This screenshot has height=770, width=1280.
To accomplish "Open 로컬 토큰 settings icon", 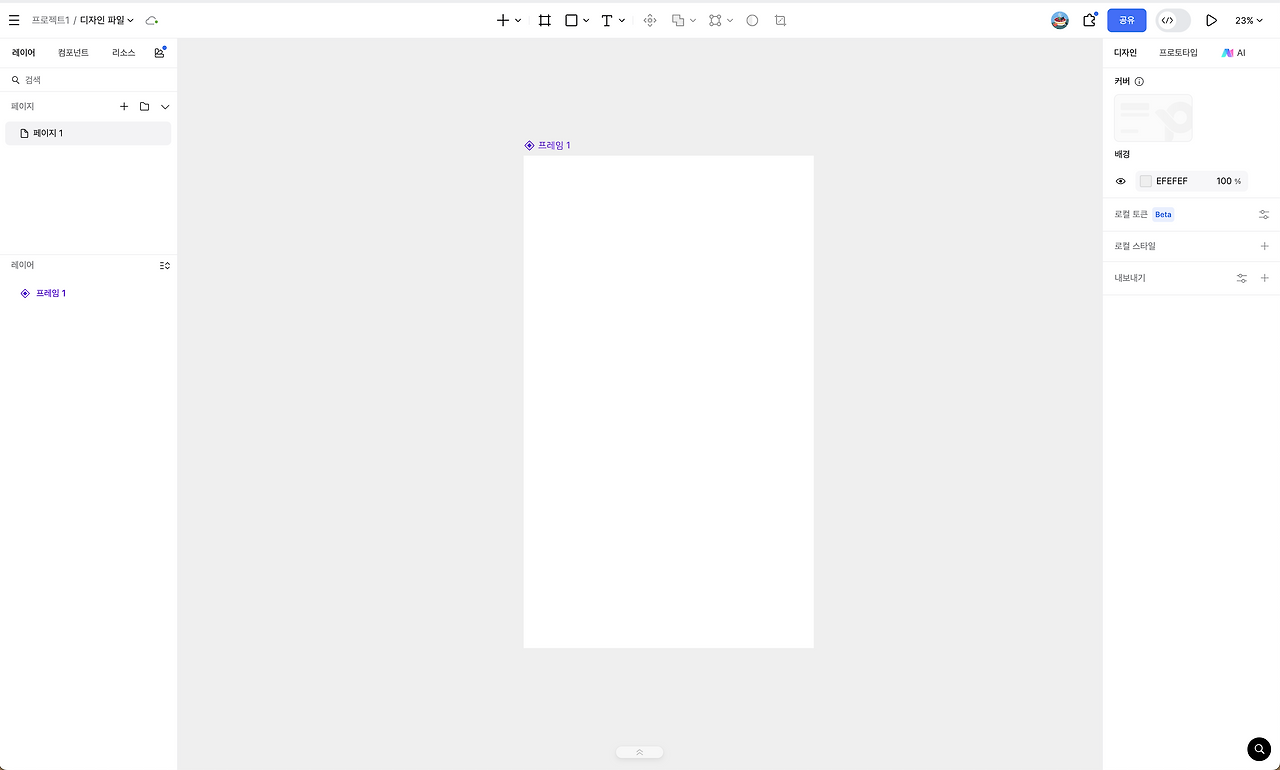I will click(1264, 215).
